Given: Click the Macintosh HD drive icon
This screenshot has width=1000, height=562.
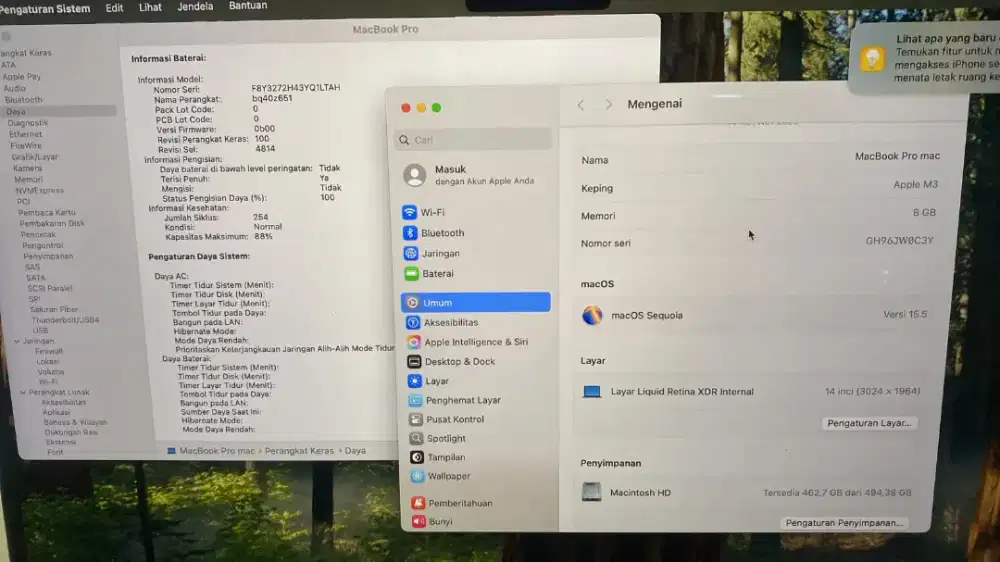Looking at the screenshot, I should (591, 492).
